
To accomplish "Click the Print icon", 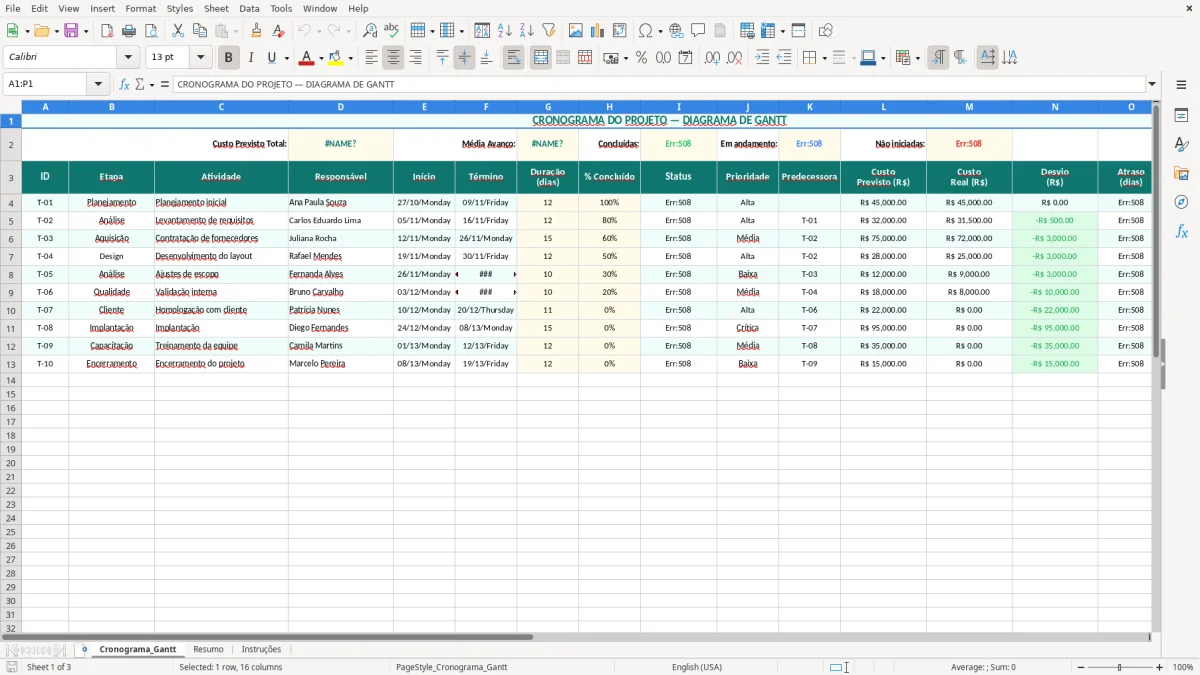I will (x=129, y=31).
